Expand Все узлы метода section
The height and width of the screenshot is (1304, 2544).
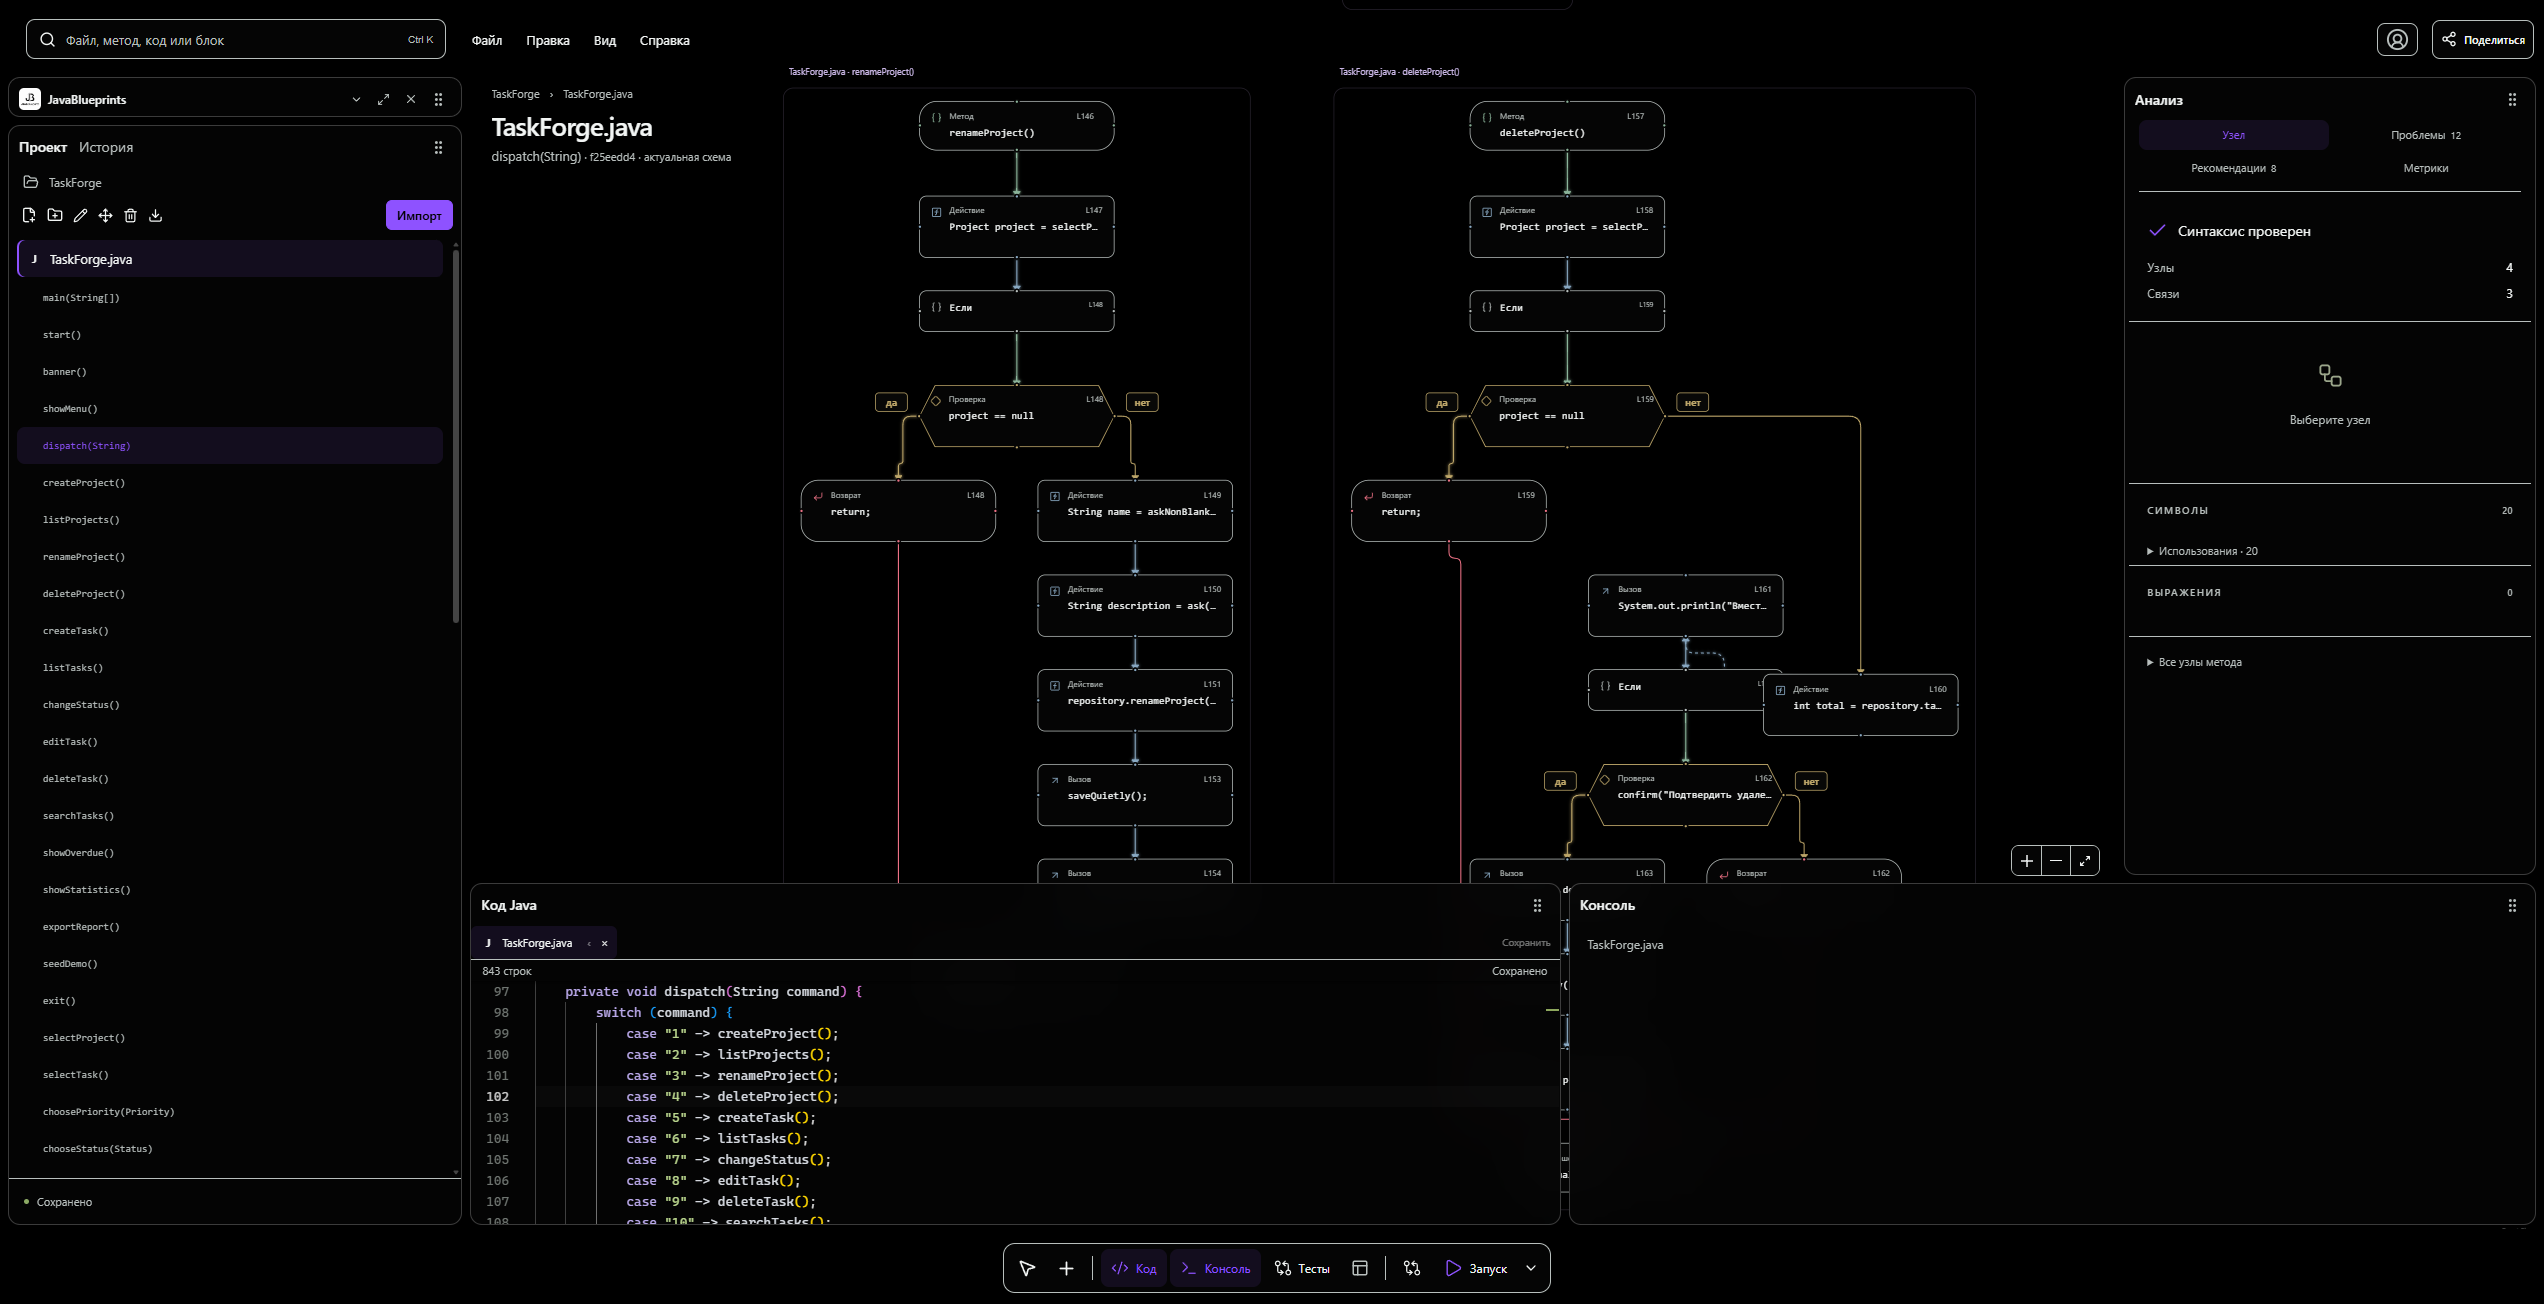pyautogui.click(x=2194, y=662)
